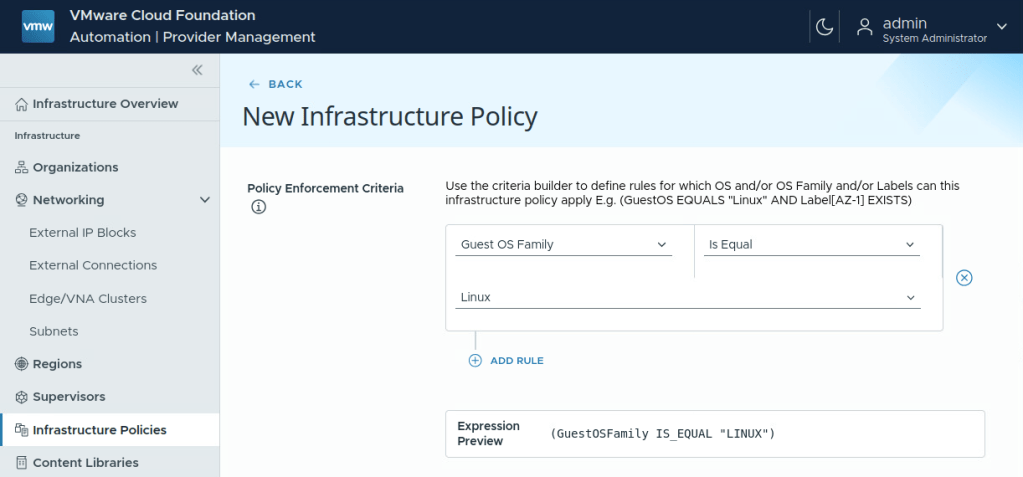
Task: Click the Networking globe icon
Action: (x=22, y=200)
